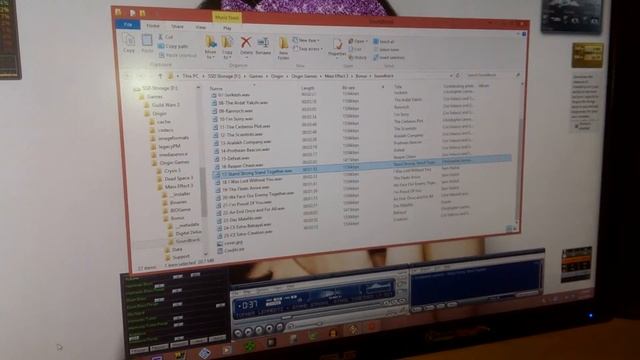Click History in the Open group
Viewport: 640px width, 360px height.
click(358, 58)
